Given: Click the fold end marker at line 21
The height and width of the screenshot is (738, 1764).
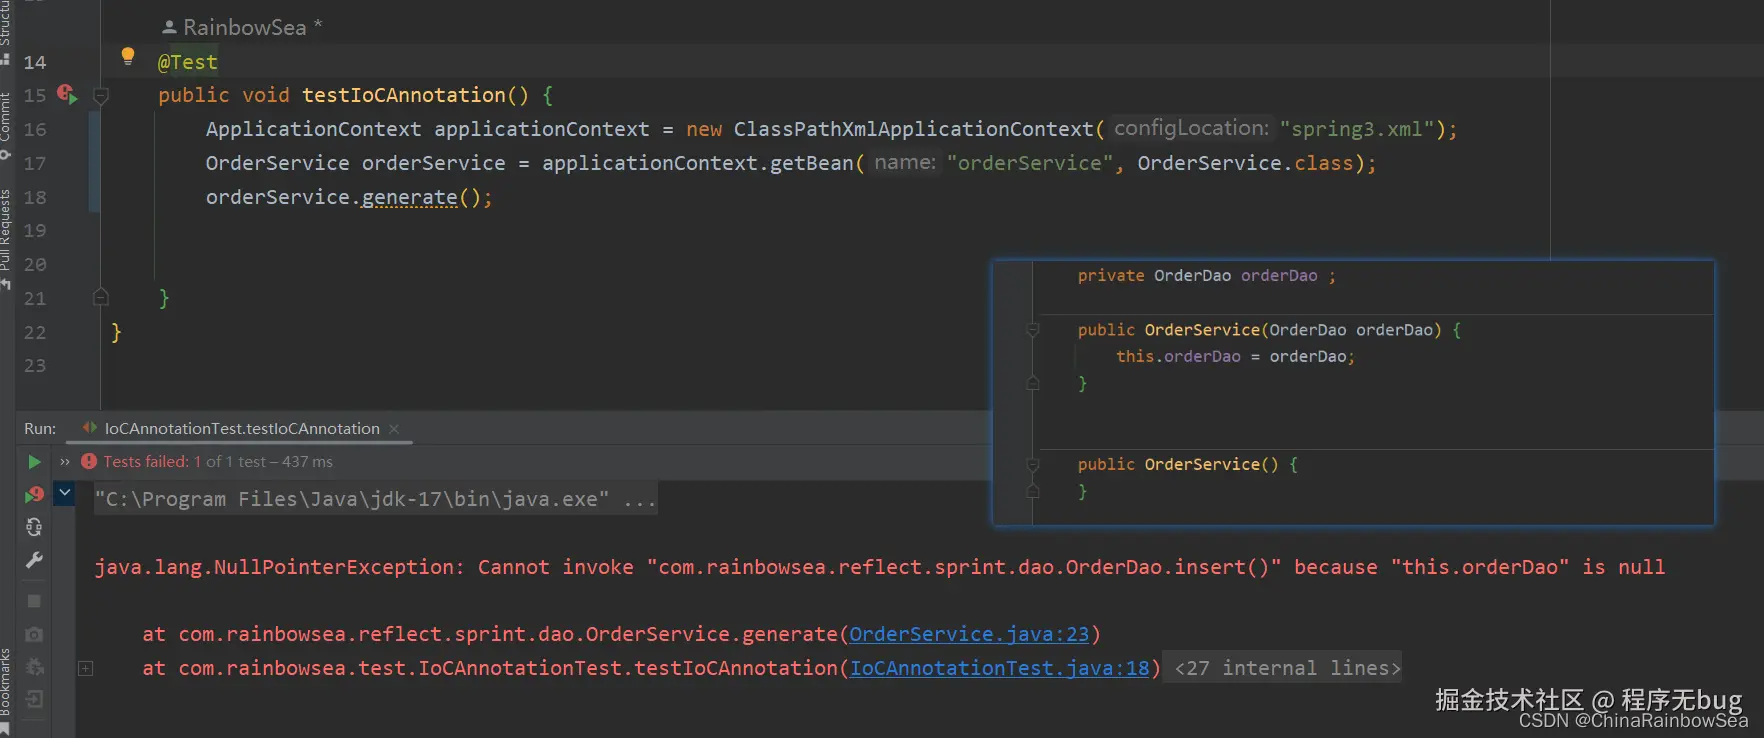Looking at the screenshot, I should (x=101, y=297).
